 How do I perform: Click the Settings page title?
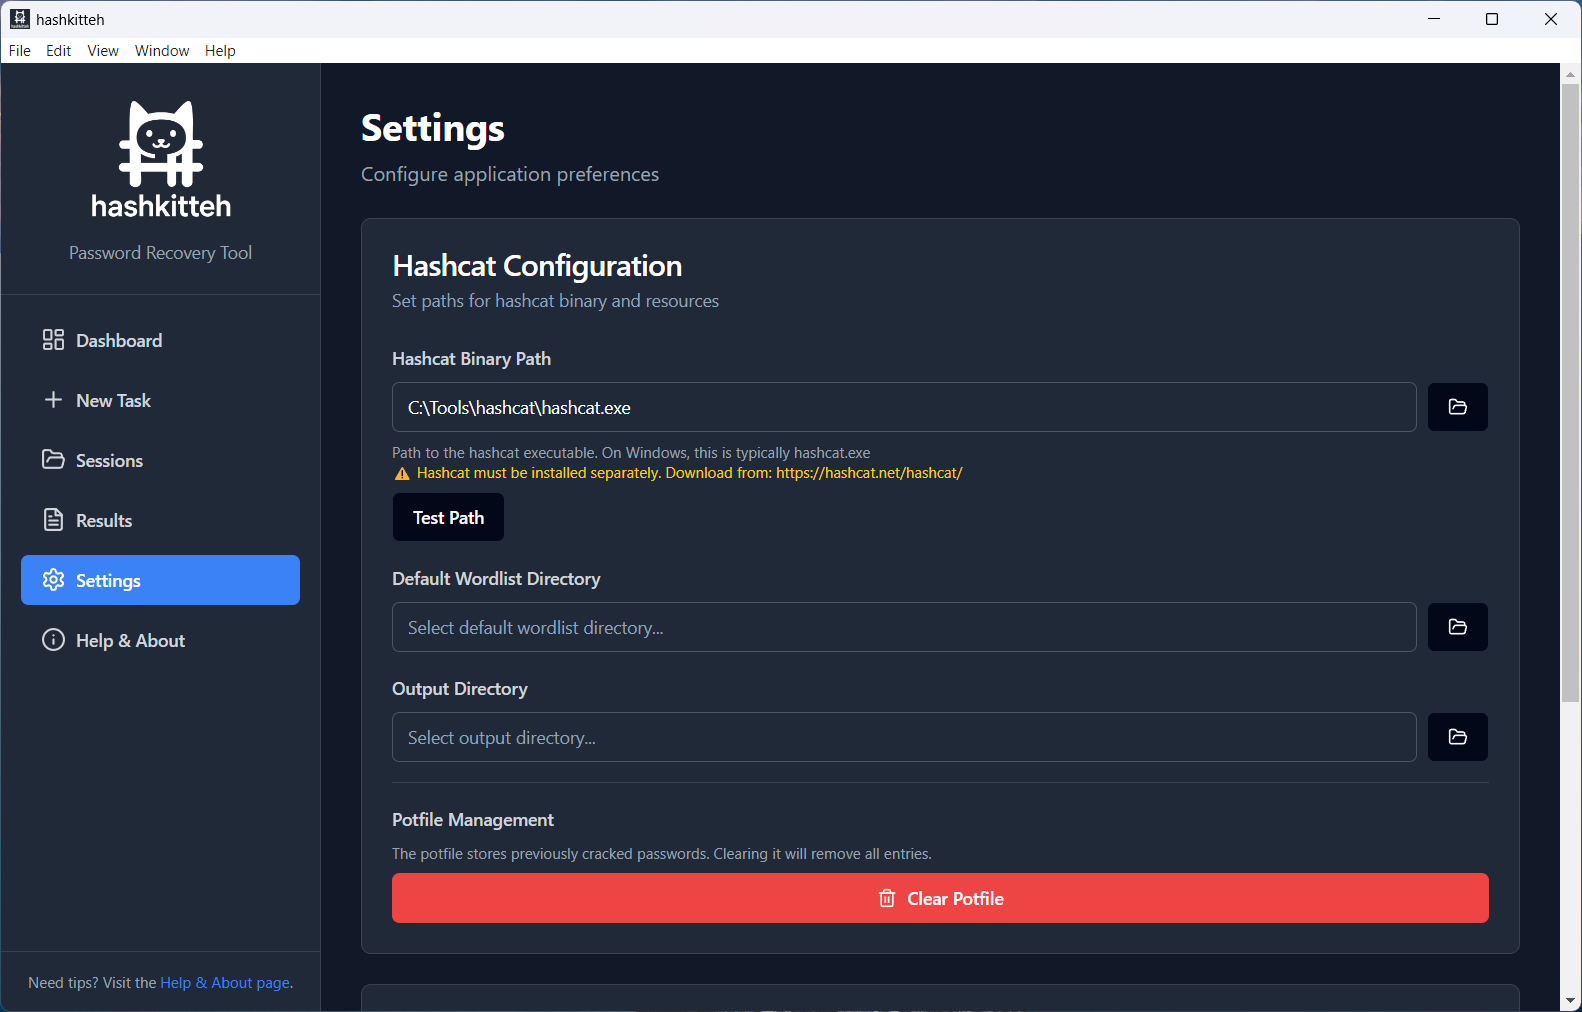[x=433, y=128]
